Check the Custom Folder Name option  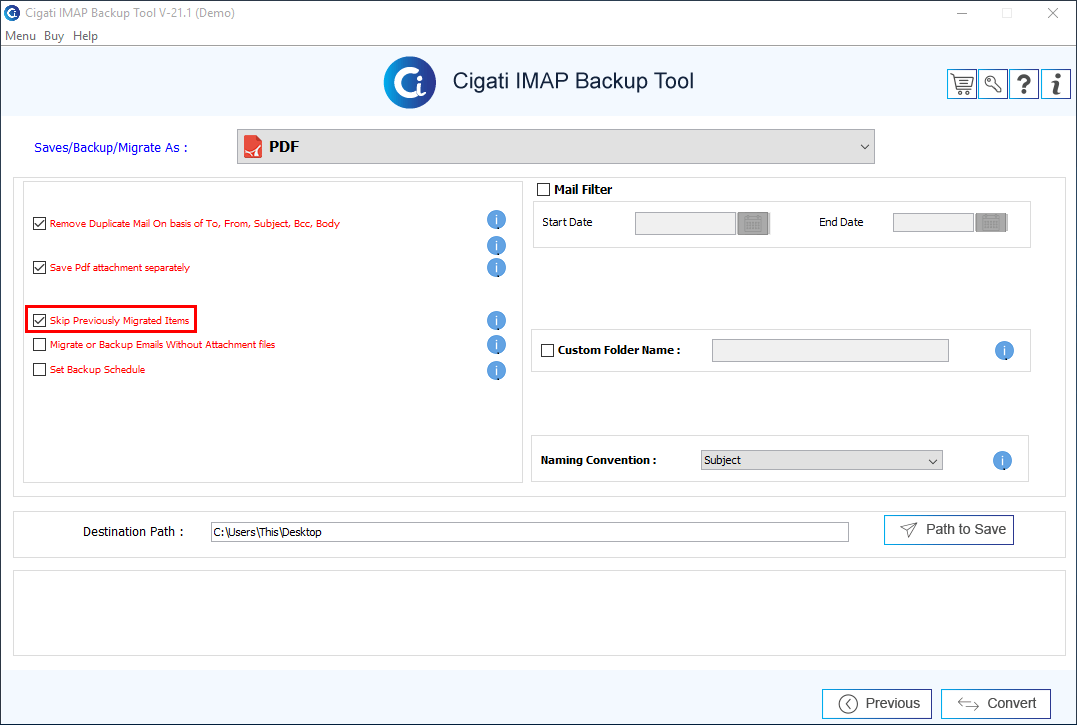[x=547, y=351]
